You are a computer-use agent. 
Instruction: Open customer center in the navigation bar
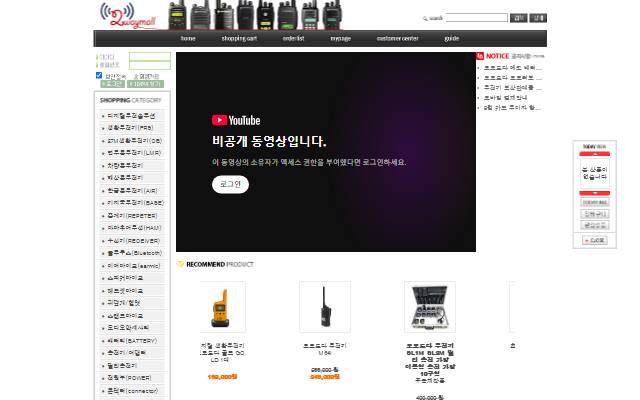click(x=398, y=38)
